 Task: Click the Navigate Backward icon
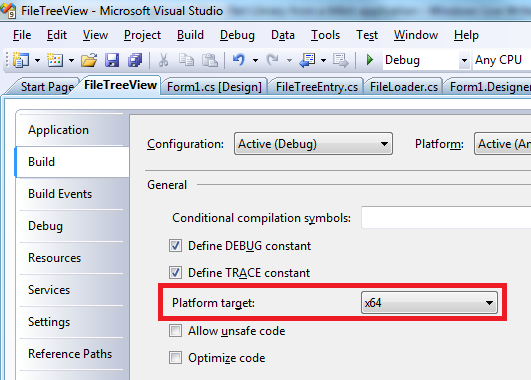click(x=307, y=60)
